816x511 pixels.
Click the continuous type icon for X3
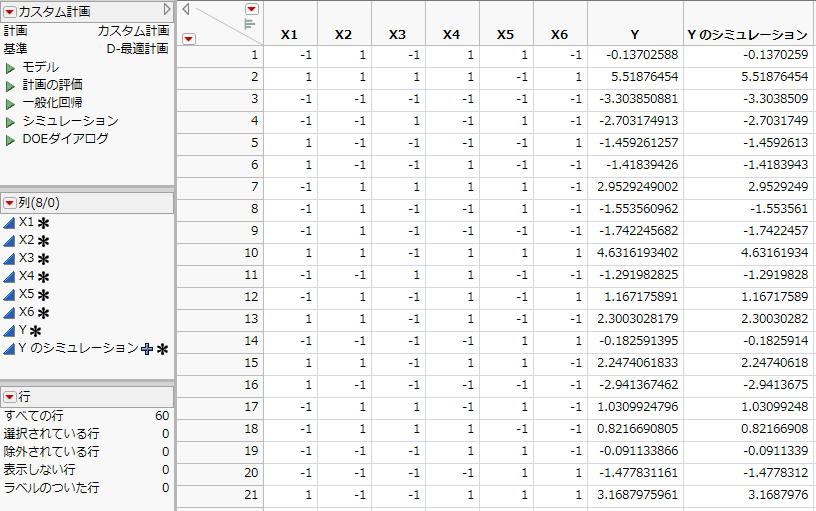click(x=9, y=259)
